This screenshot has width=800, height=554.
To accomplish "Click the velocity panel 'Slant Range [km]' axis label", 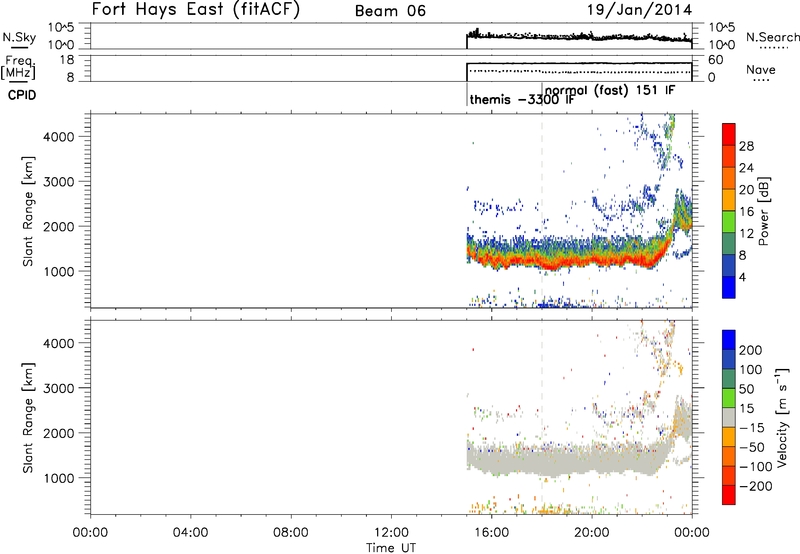I will tap(28, 417).
